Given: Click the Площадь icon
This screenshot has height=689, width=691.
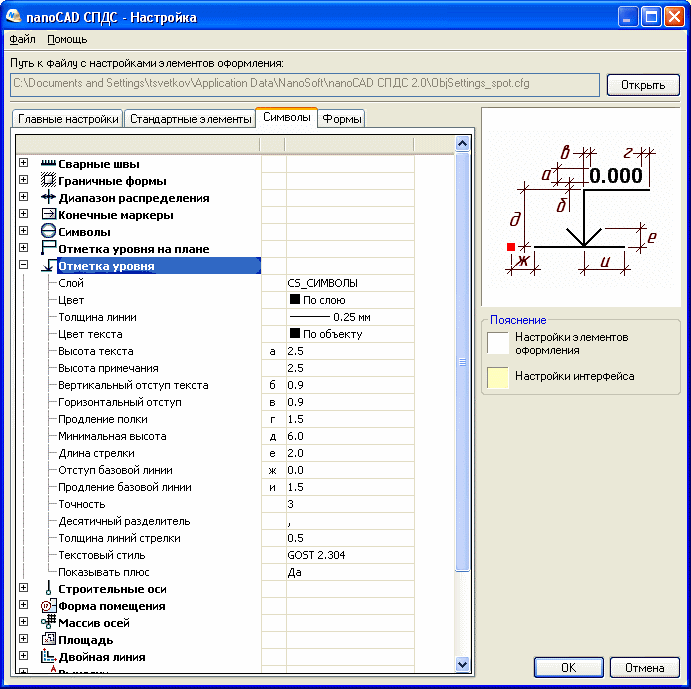Looking at the screenshot, I should pyautogui.click(x=48, y=639).
